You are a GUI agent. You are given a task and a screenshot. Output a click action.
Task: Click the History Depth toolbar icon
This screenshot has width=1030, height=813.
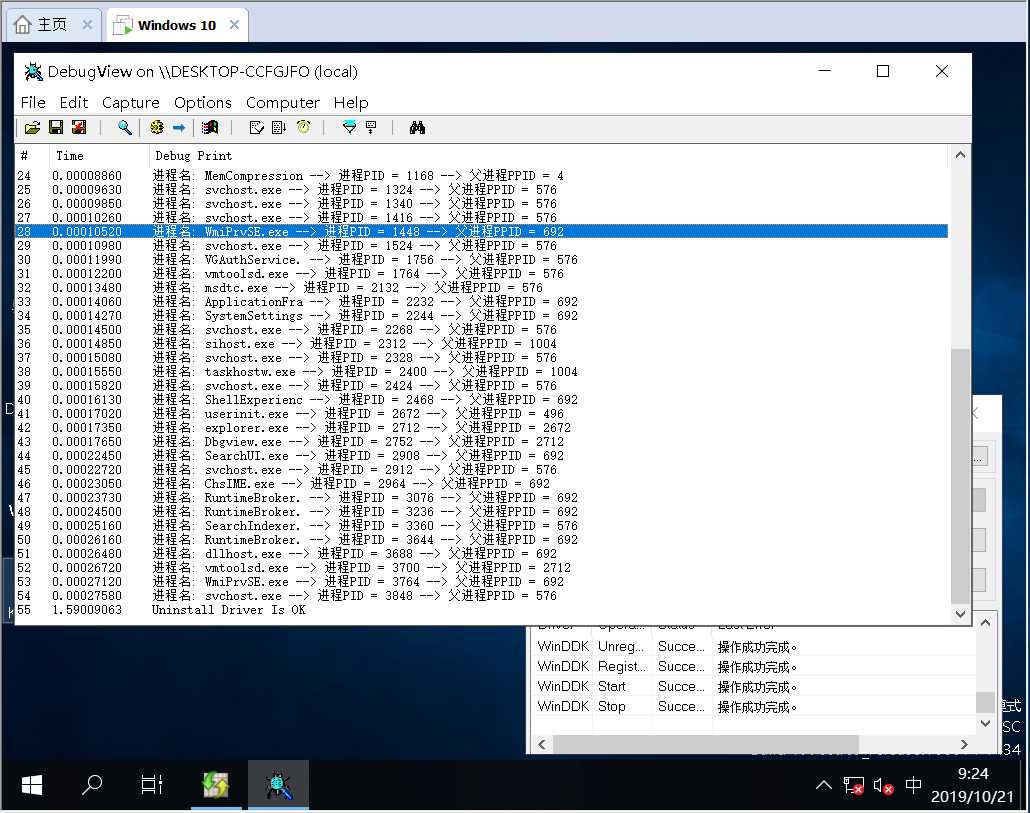[x=371, y=127]
